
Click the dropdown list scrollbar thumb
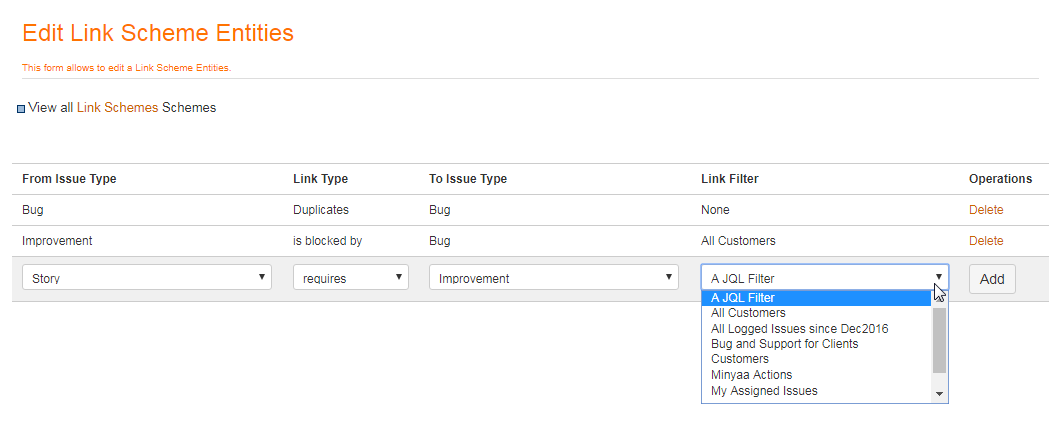(939, 340)
